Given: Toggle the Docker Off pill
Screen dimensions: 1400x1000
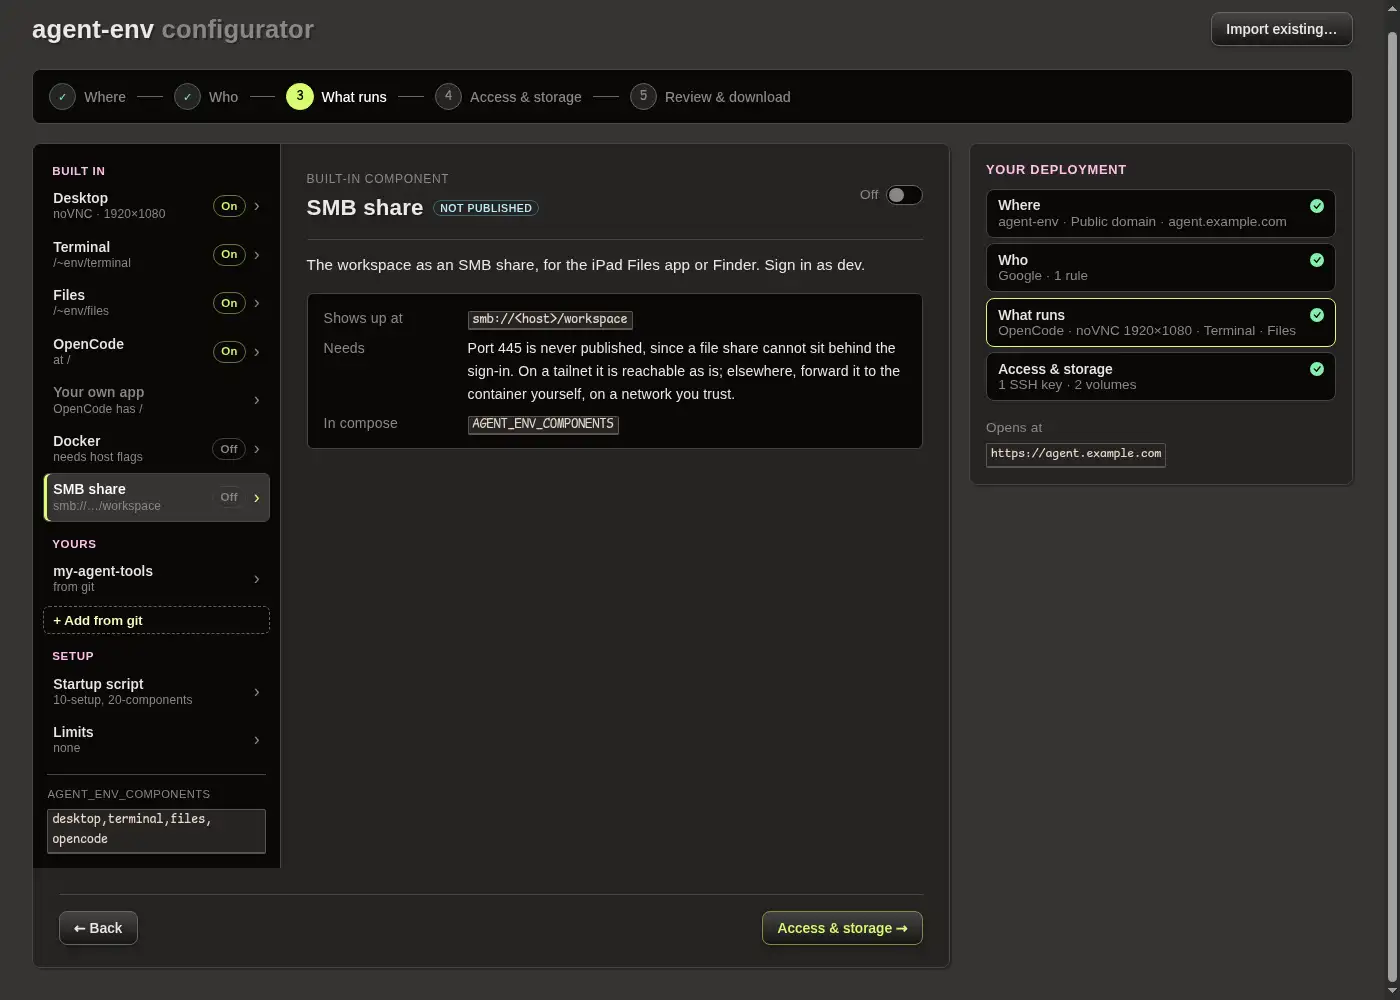Looking at the screenshot, I should point(229,449).
